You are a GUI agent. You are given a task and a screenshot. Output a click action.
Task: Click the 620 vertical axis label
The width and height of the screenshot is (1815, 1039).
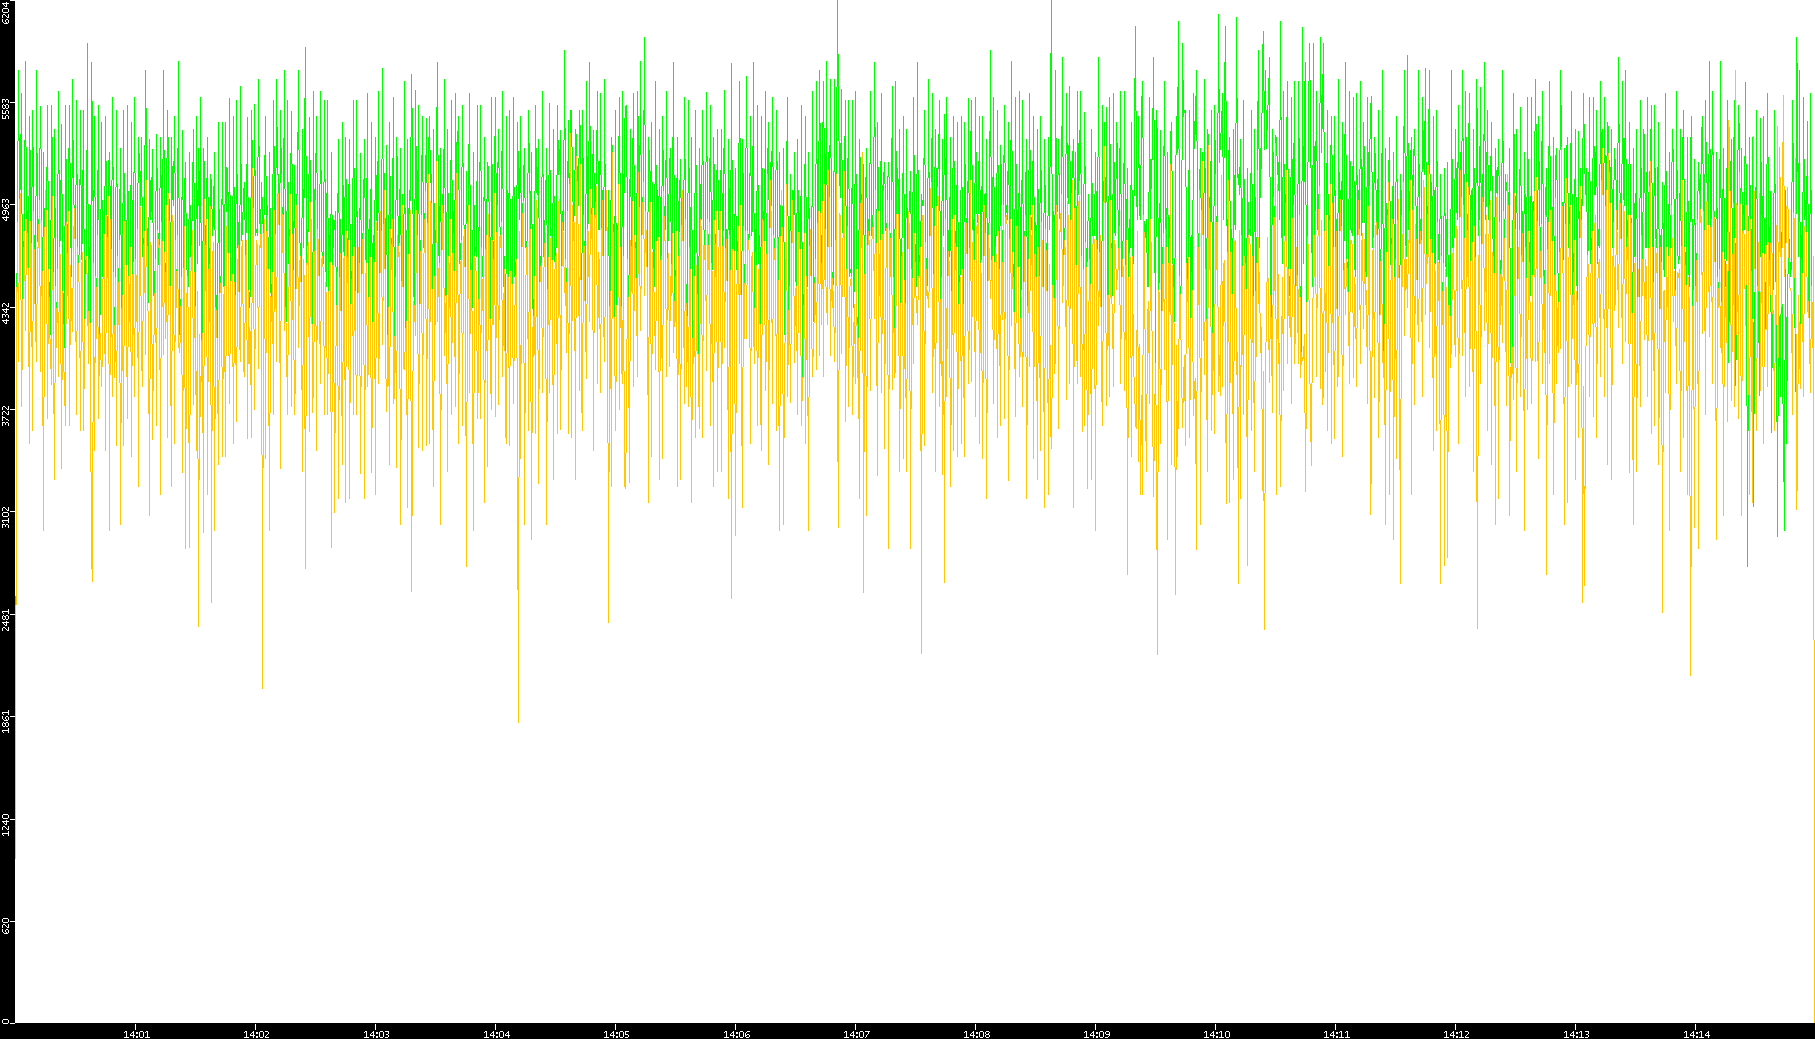6,926
